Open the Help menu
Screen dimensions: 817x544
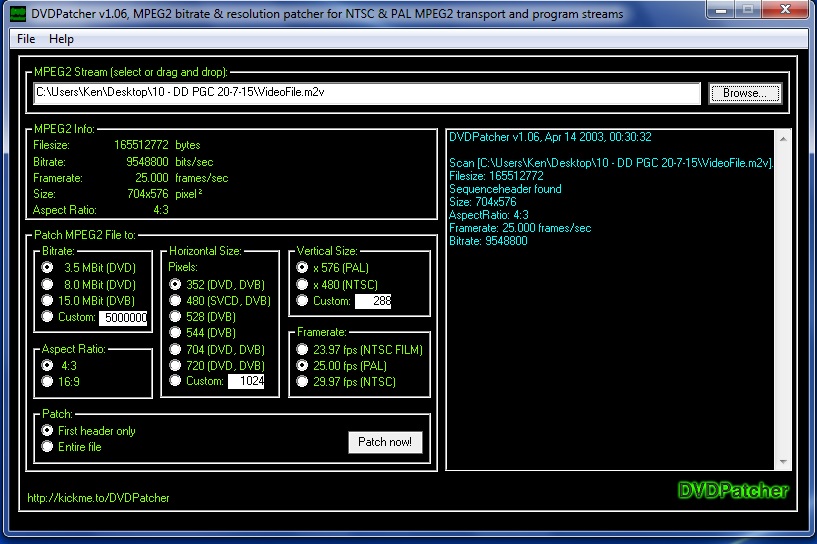point(61,39)
